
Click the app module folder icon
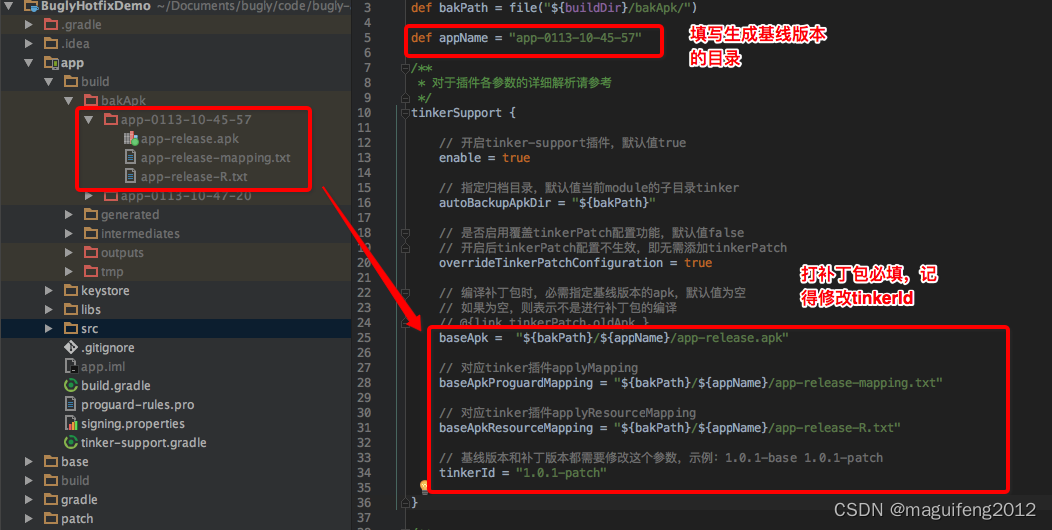51,62
